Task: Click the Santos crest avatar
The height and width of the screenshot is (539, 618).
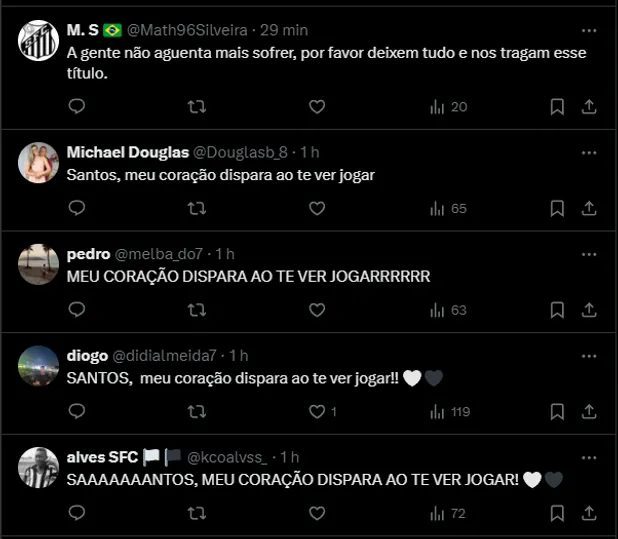Action: 38,40
